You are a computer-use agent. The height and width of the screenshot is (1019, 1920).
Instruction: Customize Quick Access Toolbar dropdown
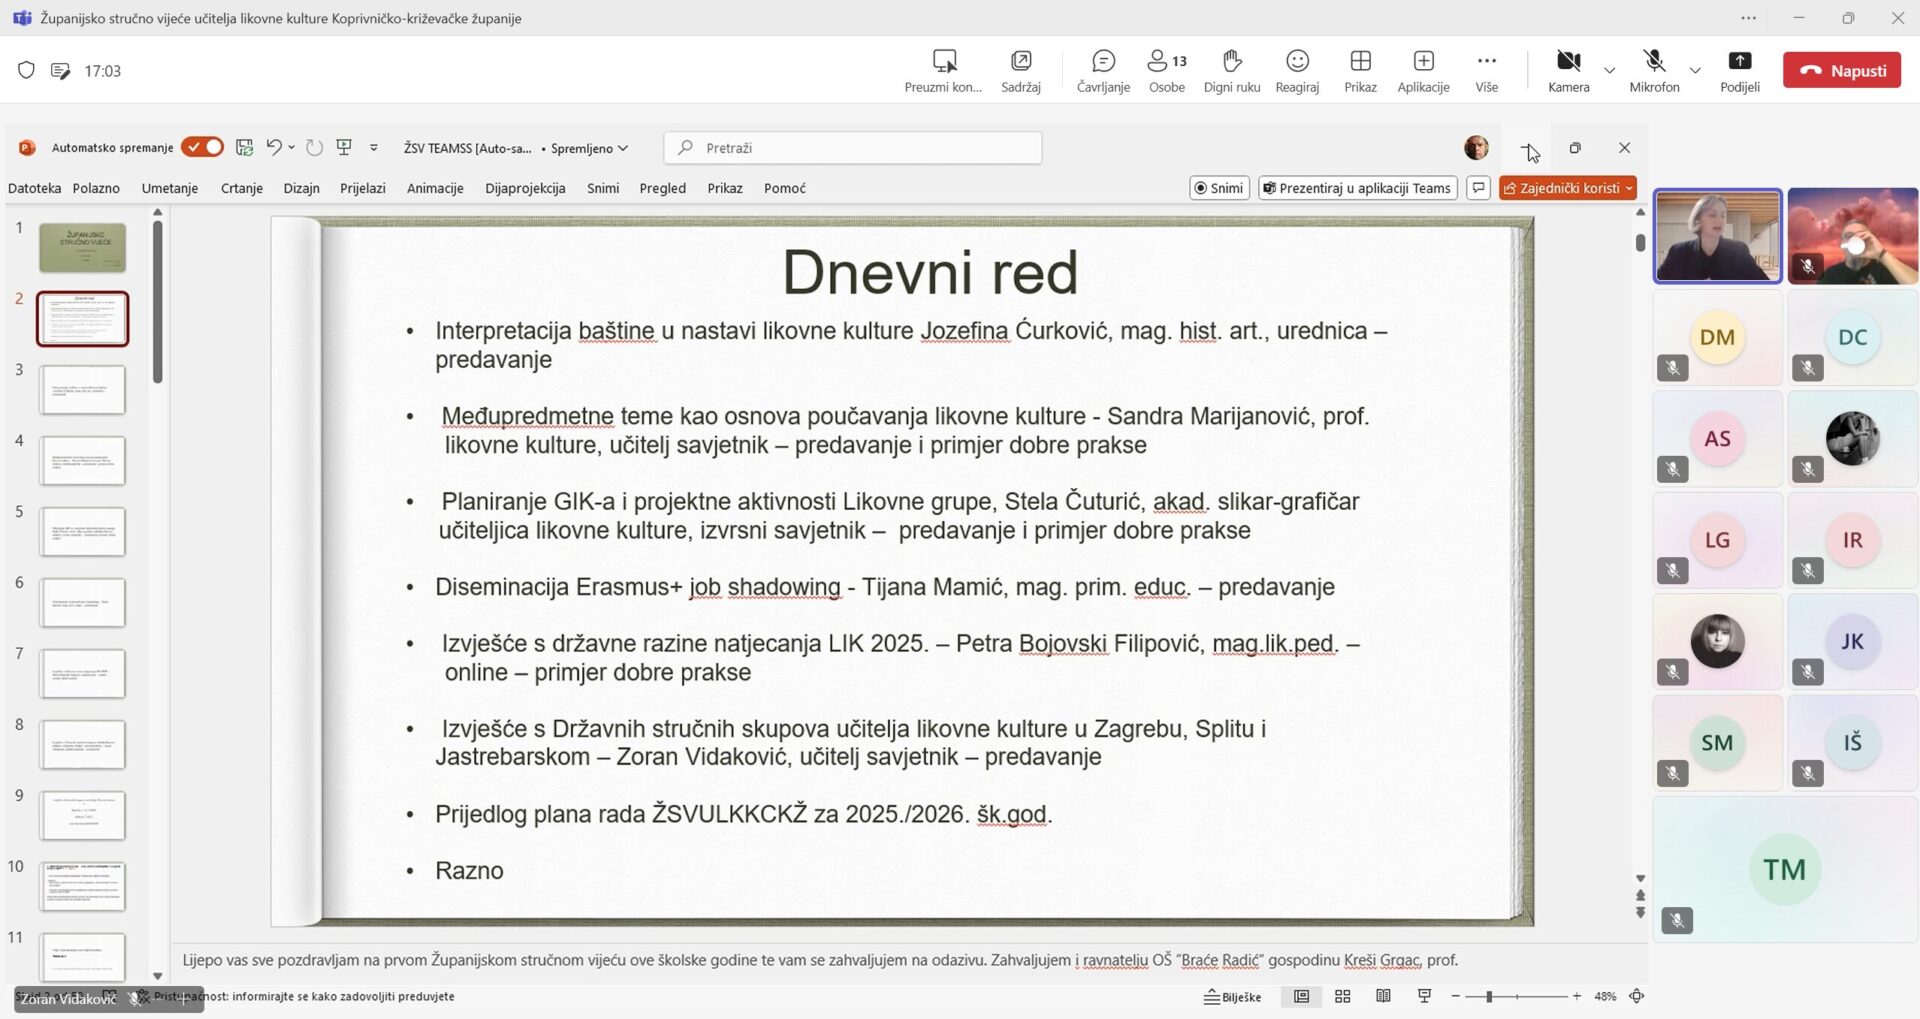(x=374, y=147)
